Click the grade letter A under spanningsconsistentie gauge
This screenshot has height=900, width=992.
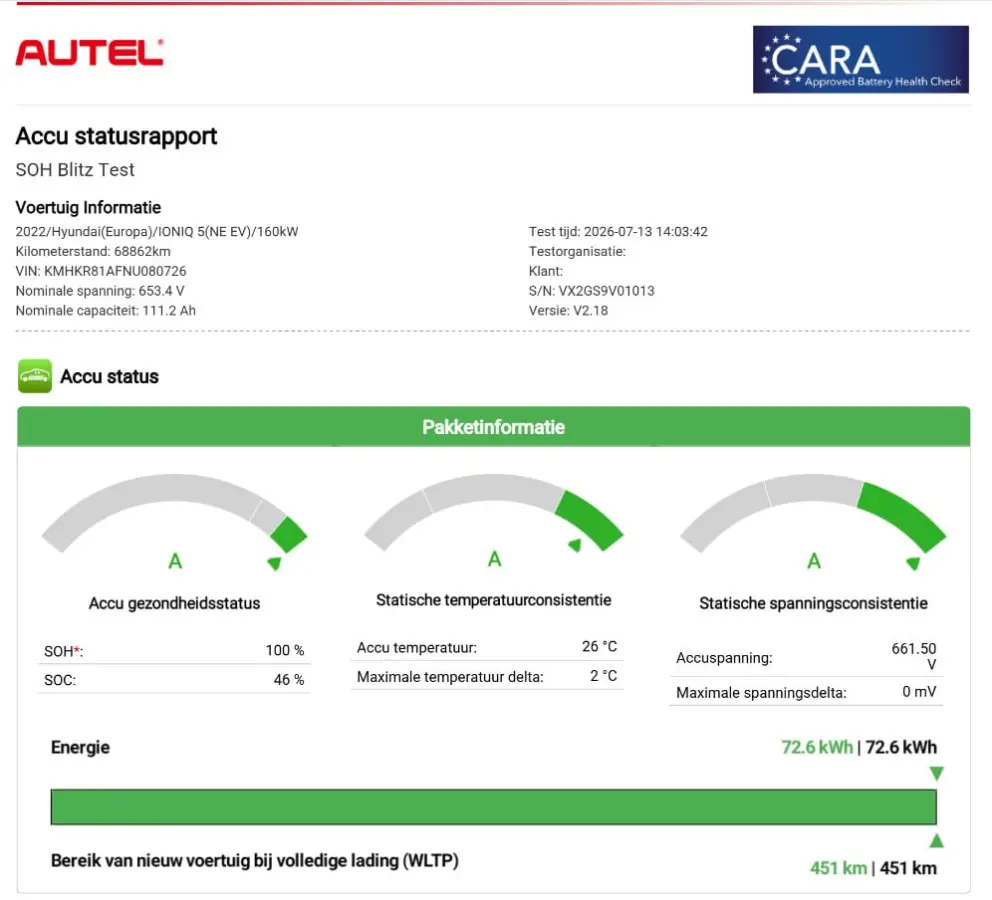point(814,561)
